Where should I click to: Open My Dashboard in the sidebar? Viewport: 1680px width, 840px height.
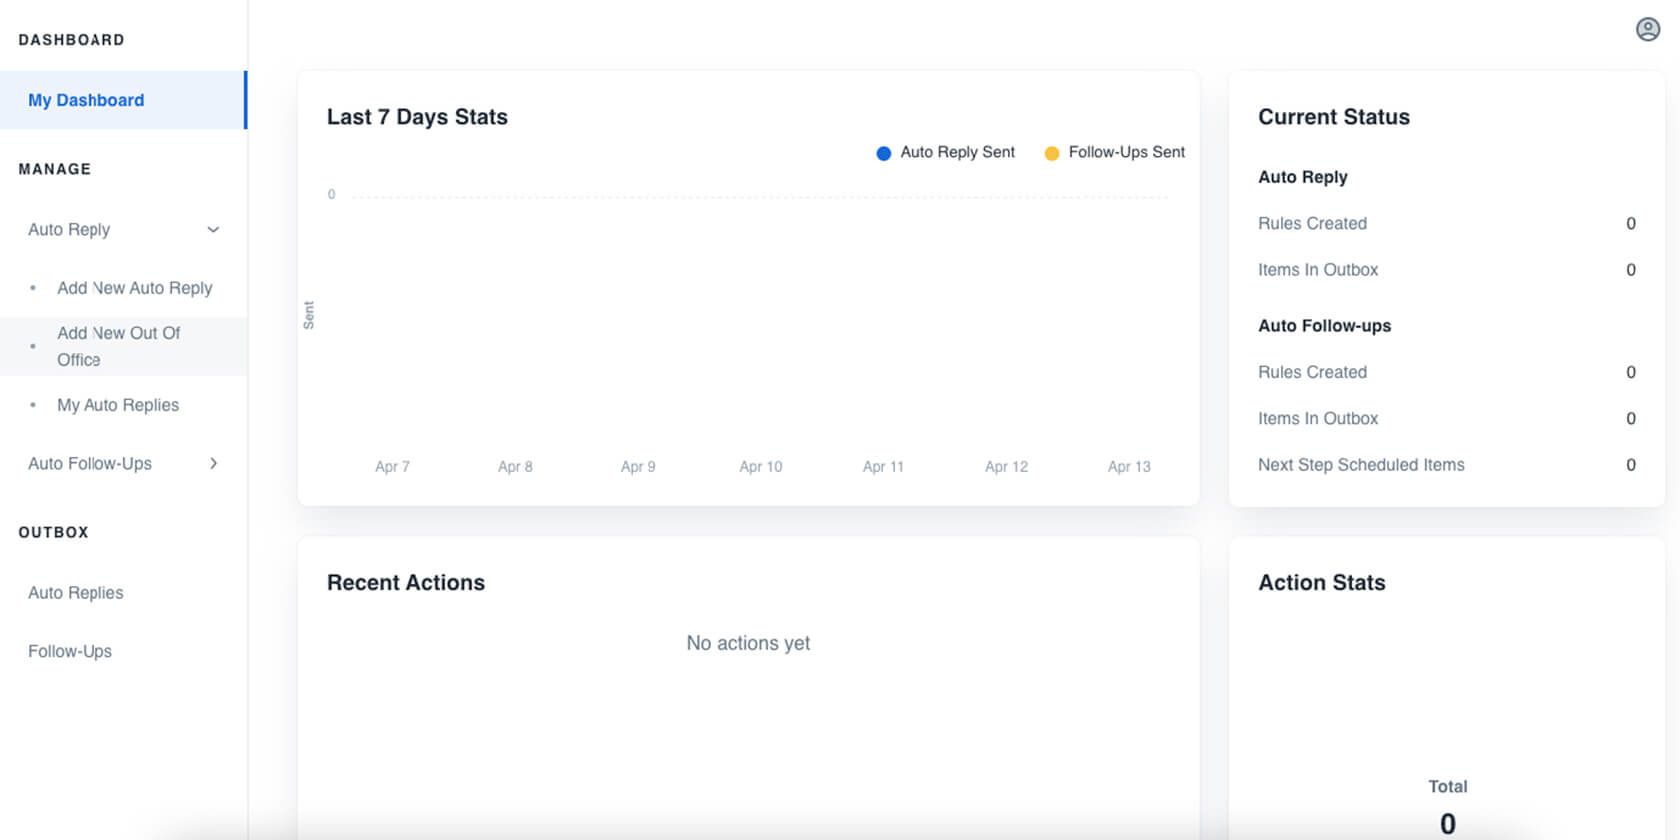86,100
